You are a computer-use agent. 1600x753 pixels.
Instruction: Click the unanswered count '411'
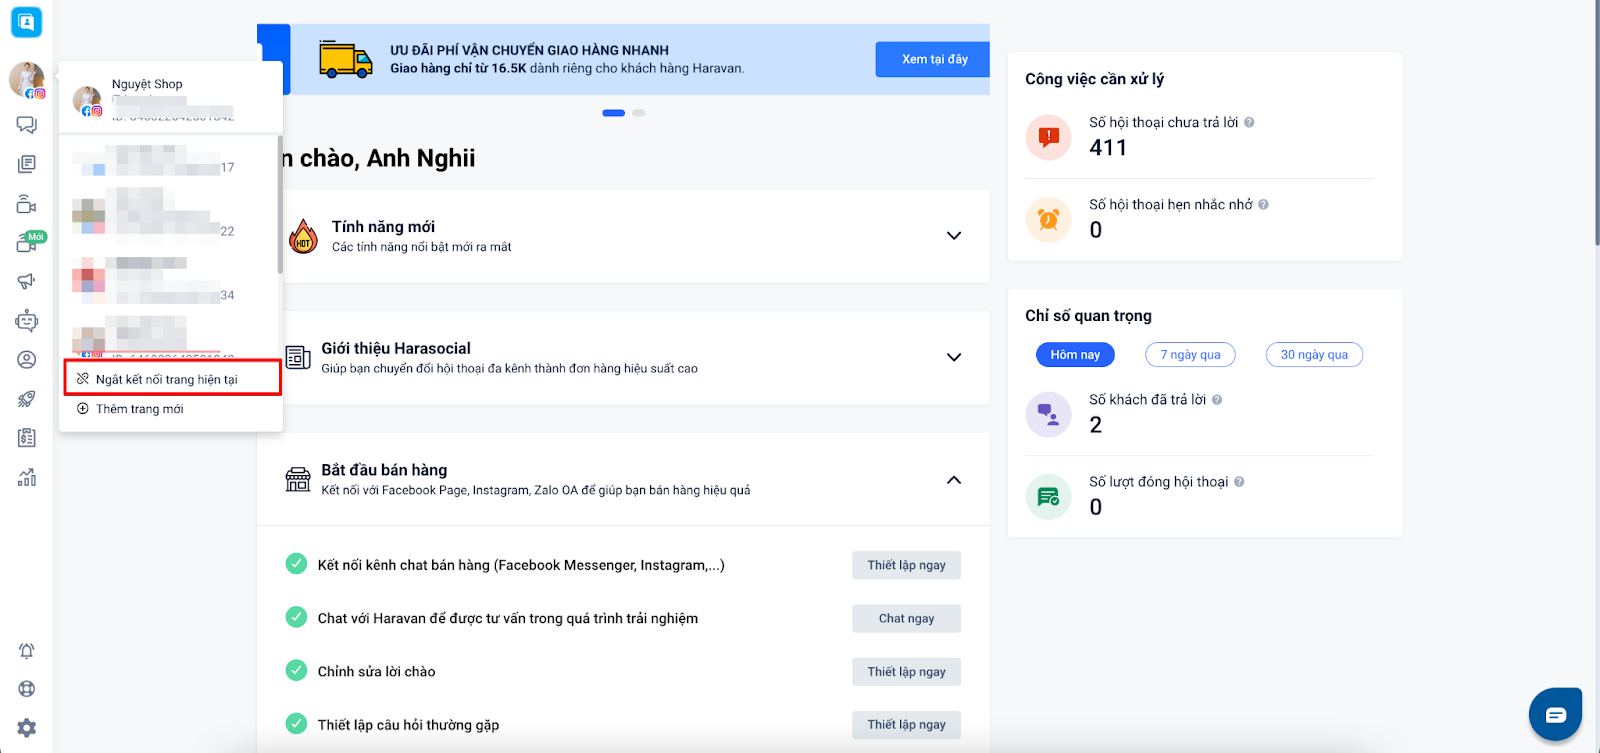(x=1108, y=148)
